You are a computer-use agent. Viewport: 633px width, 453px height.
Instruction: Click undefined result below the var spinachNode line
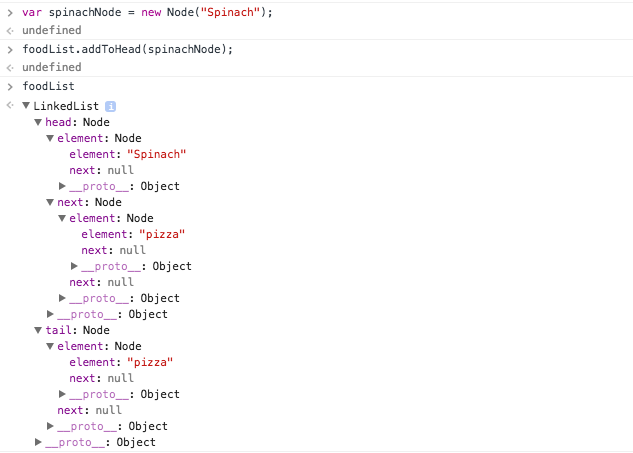click(x=52, y=30)
